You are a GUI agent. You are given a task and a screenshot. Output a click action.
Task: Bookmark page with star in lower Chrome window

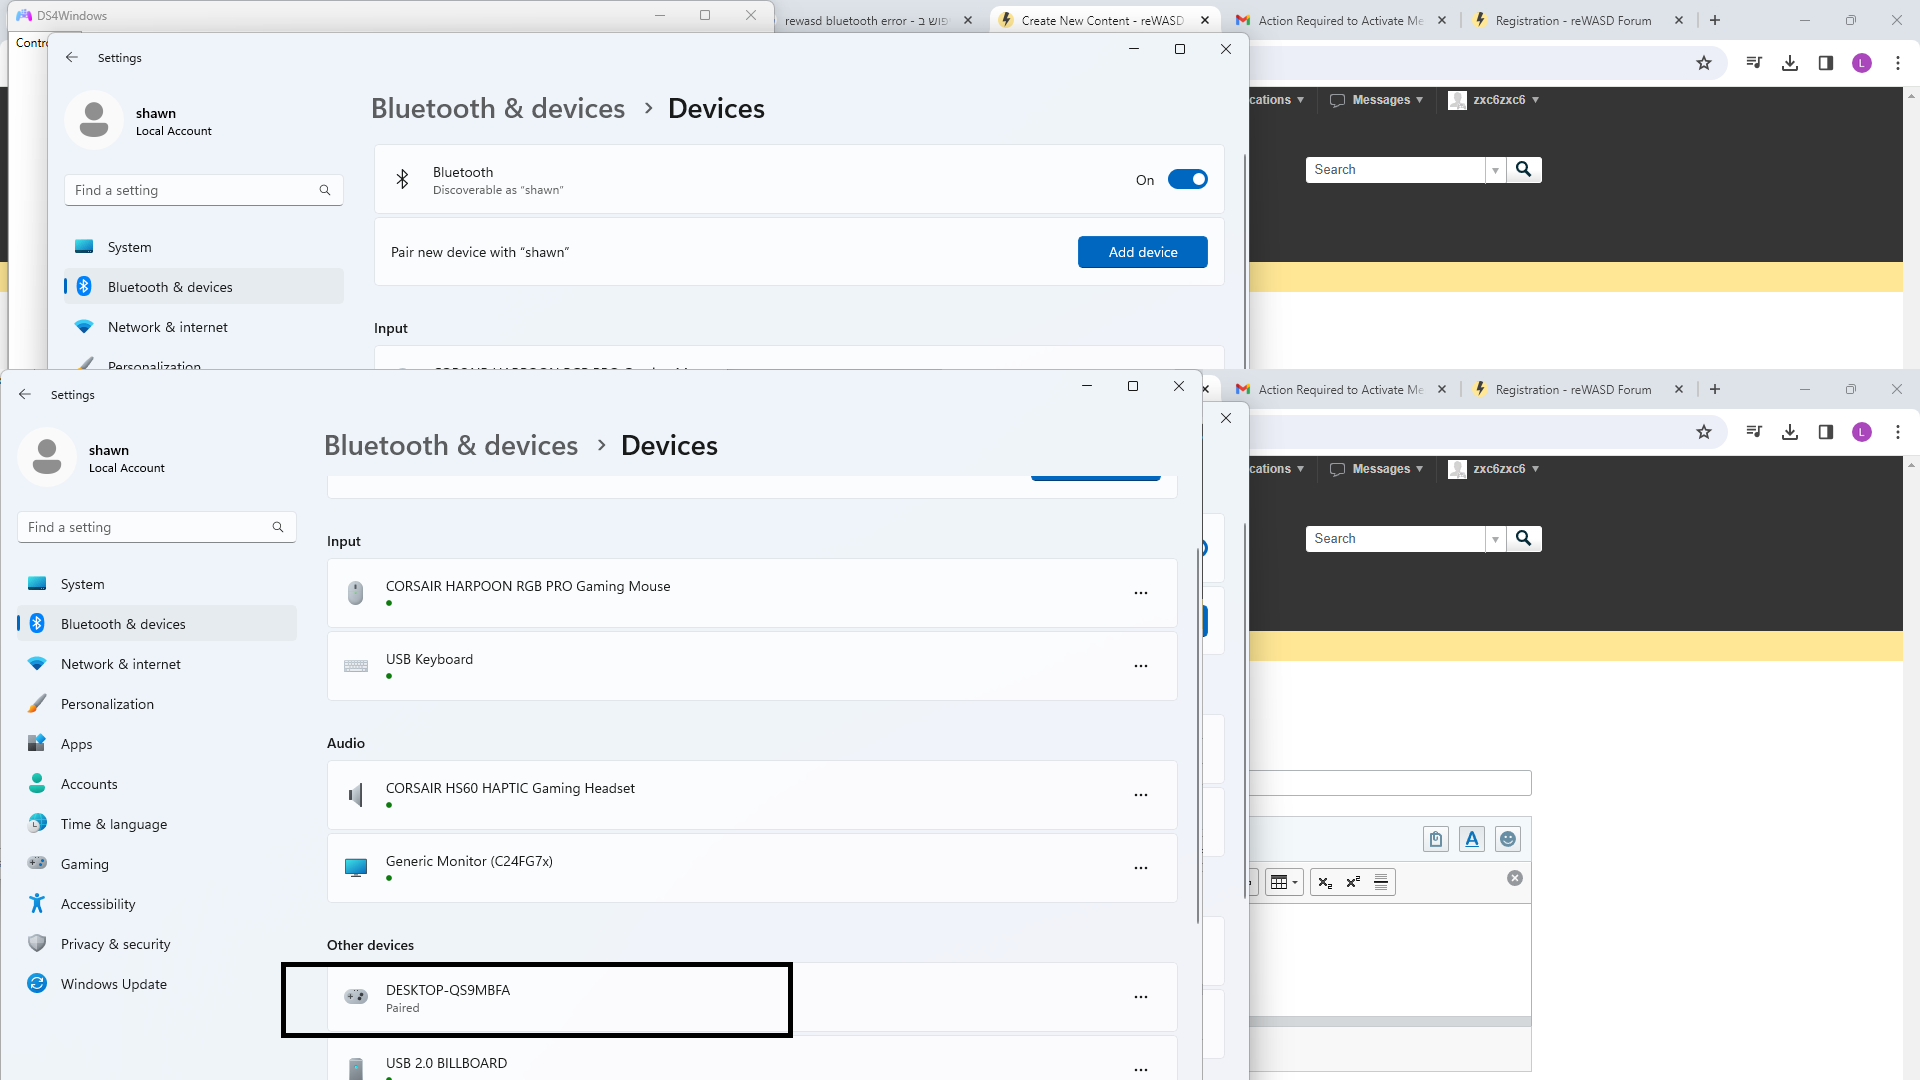1704,432
